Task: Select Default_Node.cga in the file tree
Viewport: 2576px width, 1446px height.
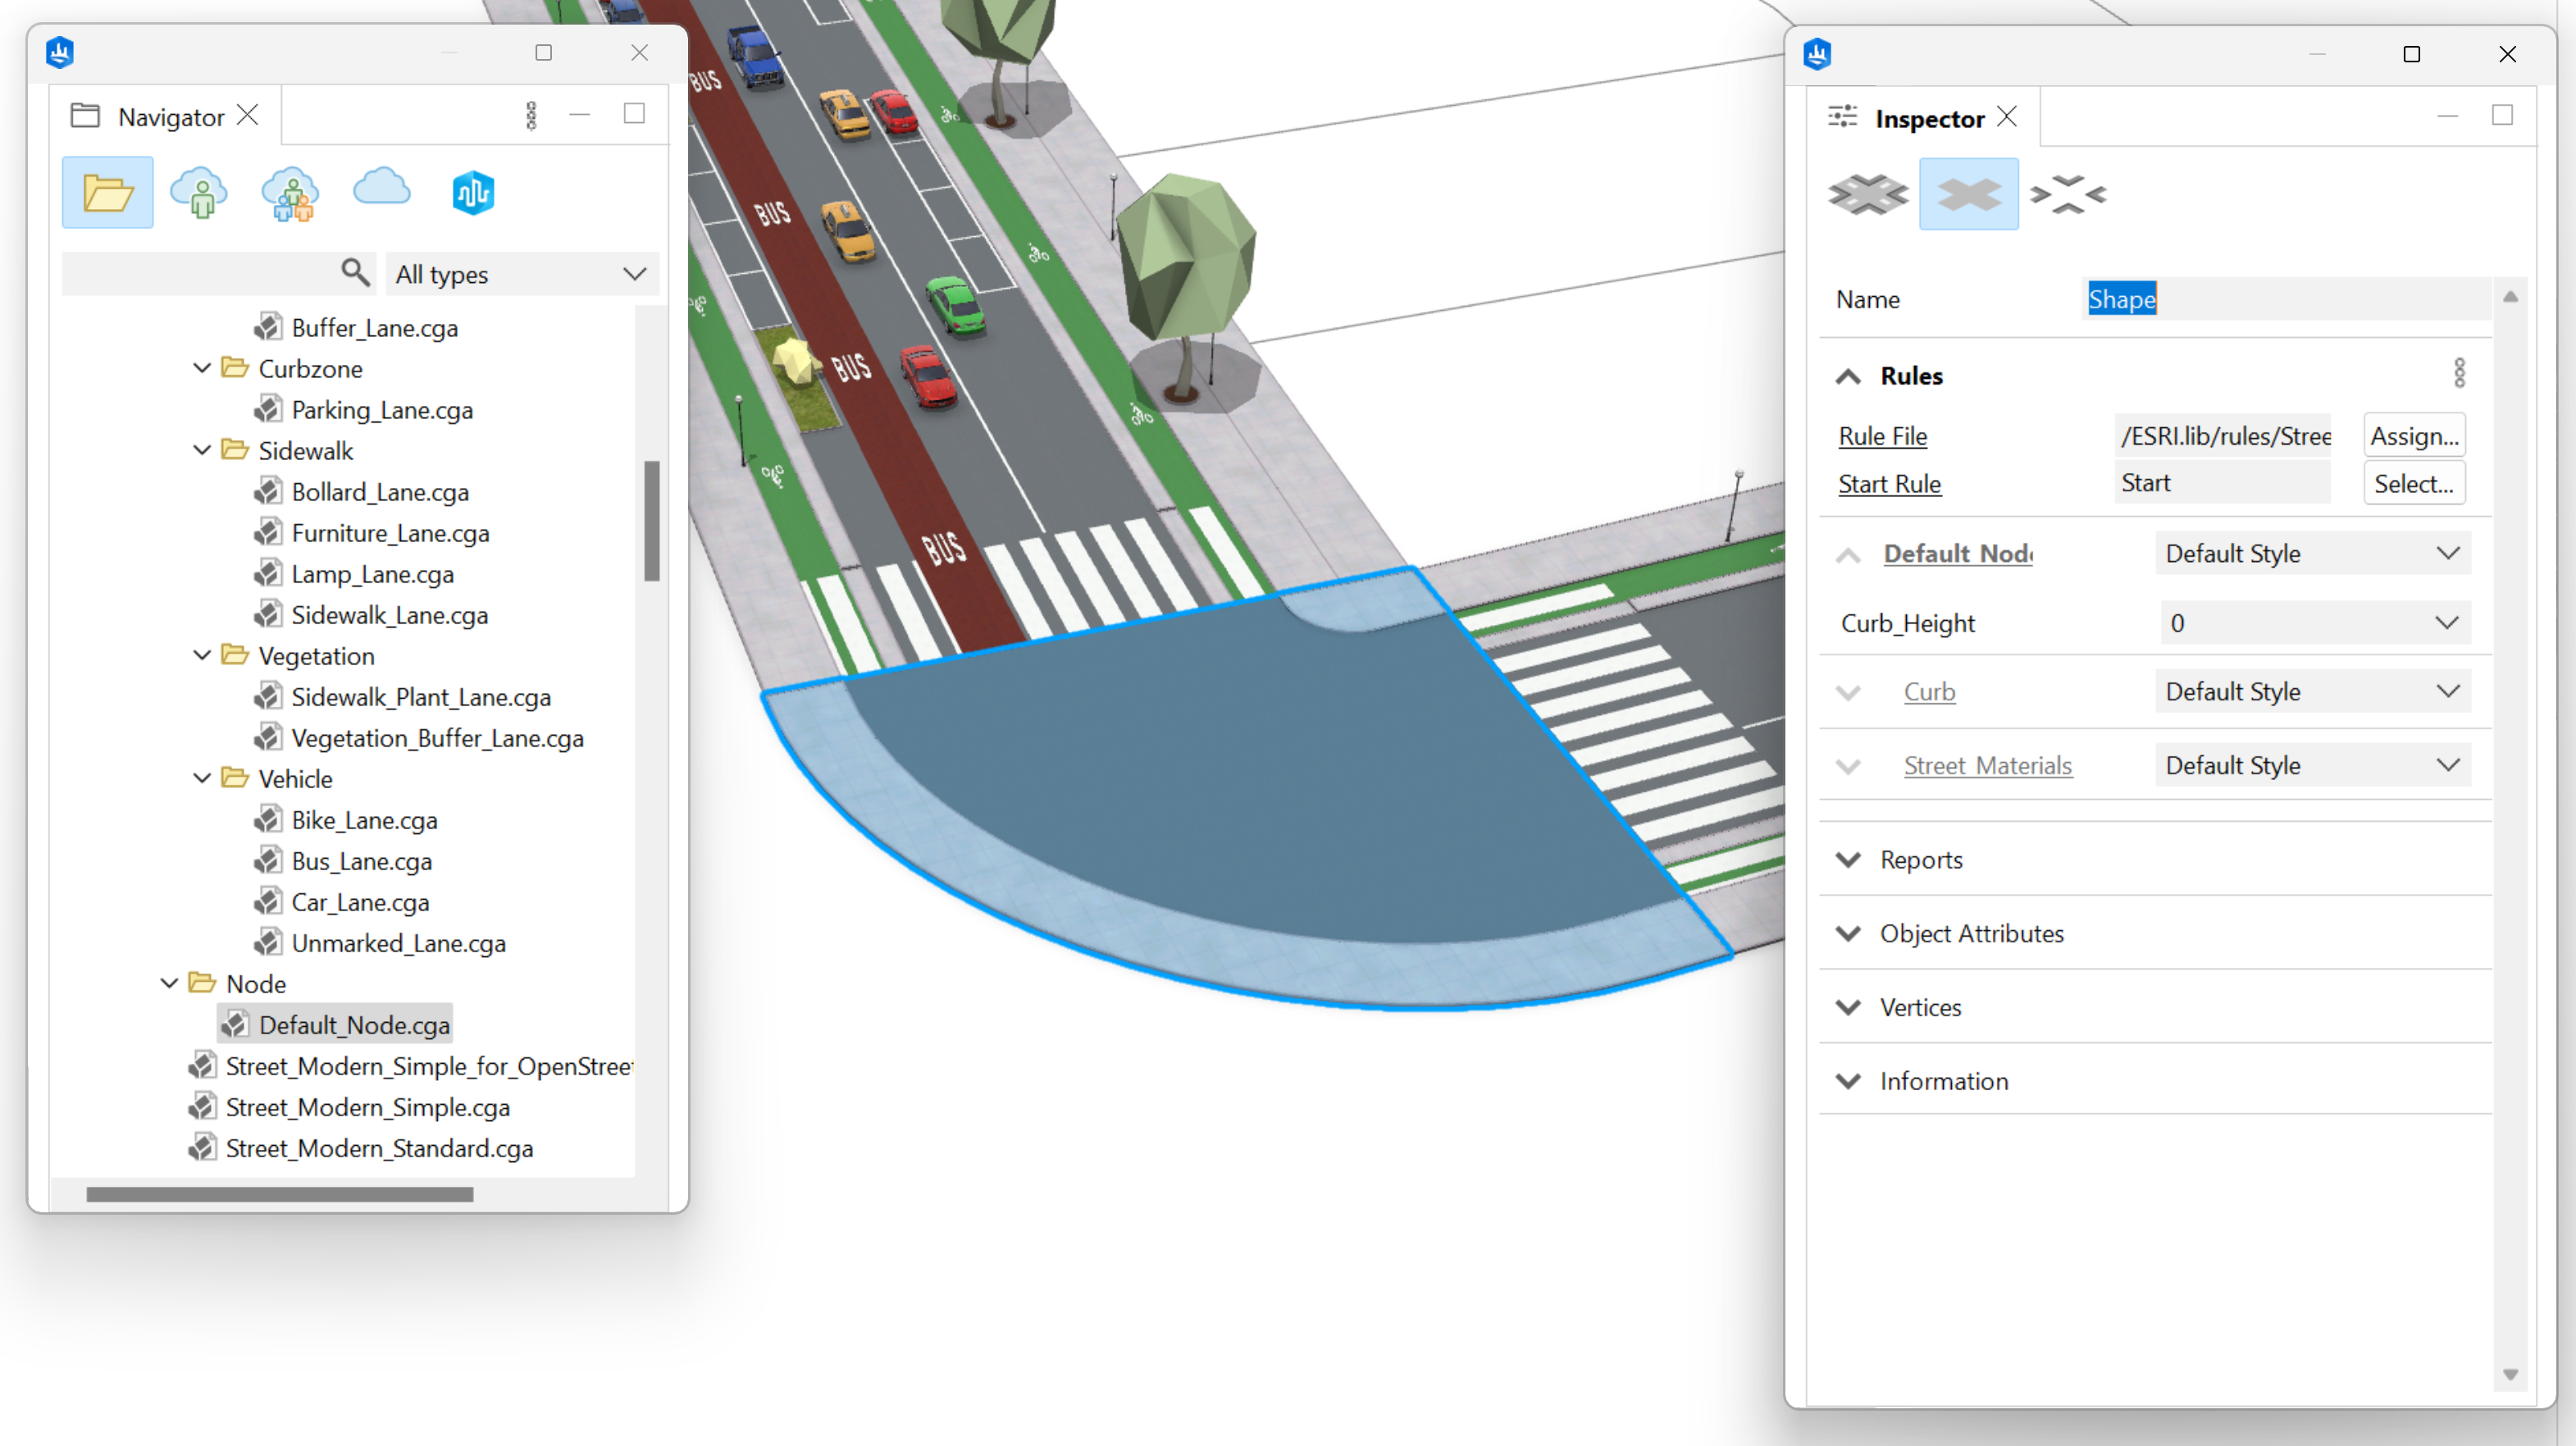Action: click(353, 1025)
